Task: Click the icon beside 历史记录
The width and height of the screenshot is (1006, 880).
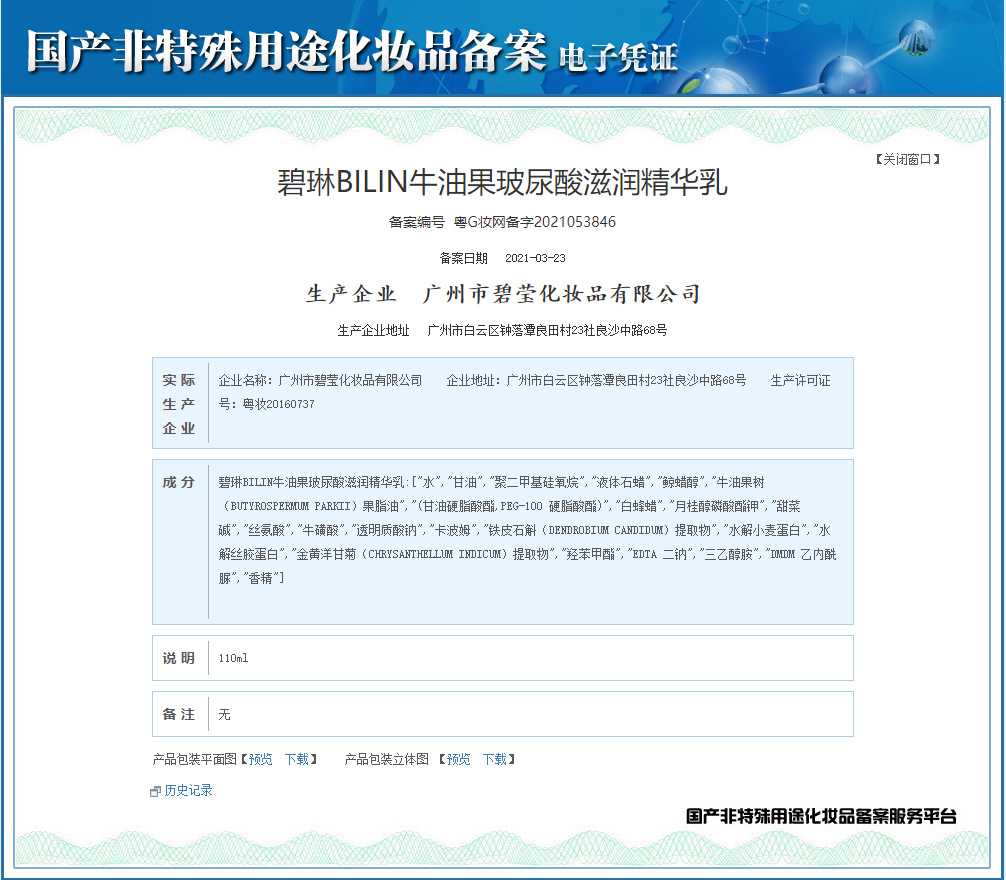Action: point(155,791)
